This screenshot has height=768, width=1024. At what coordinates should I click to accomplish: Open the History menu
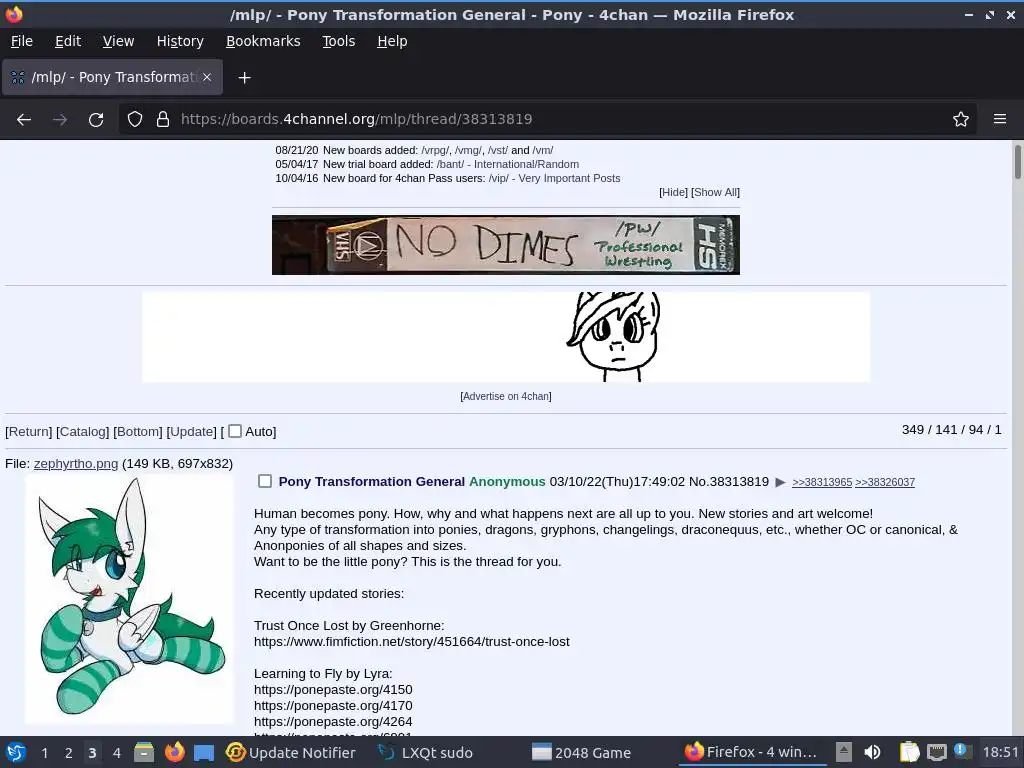click(180, 41)
